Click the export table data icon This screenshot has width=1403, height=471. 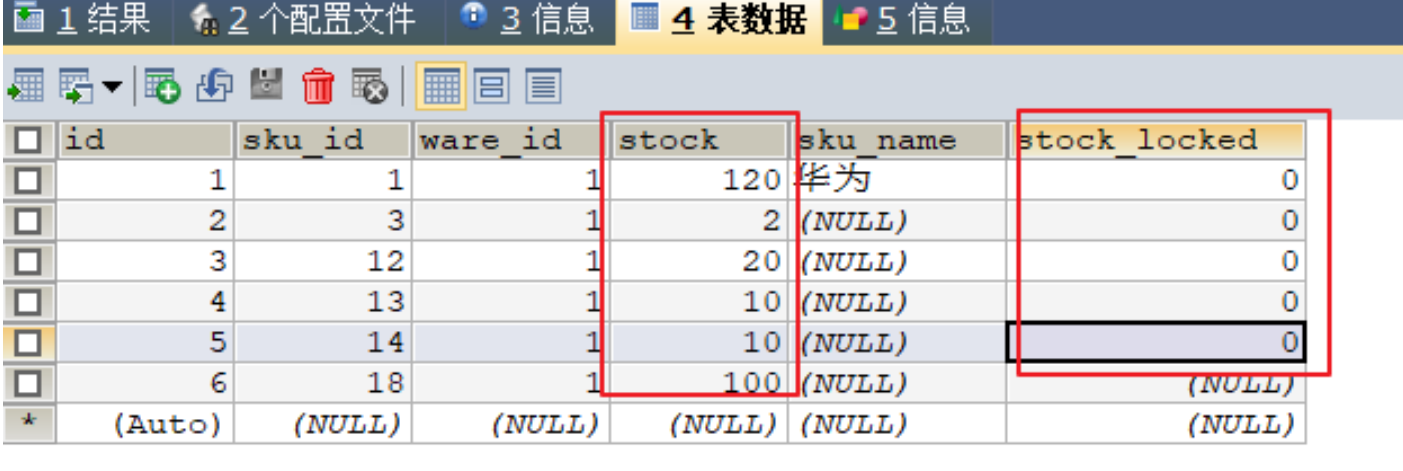point(25,86)
